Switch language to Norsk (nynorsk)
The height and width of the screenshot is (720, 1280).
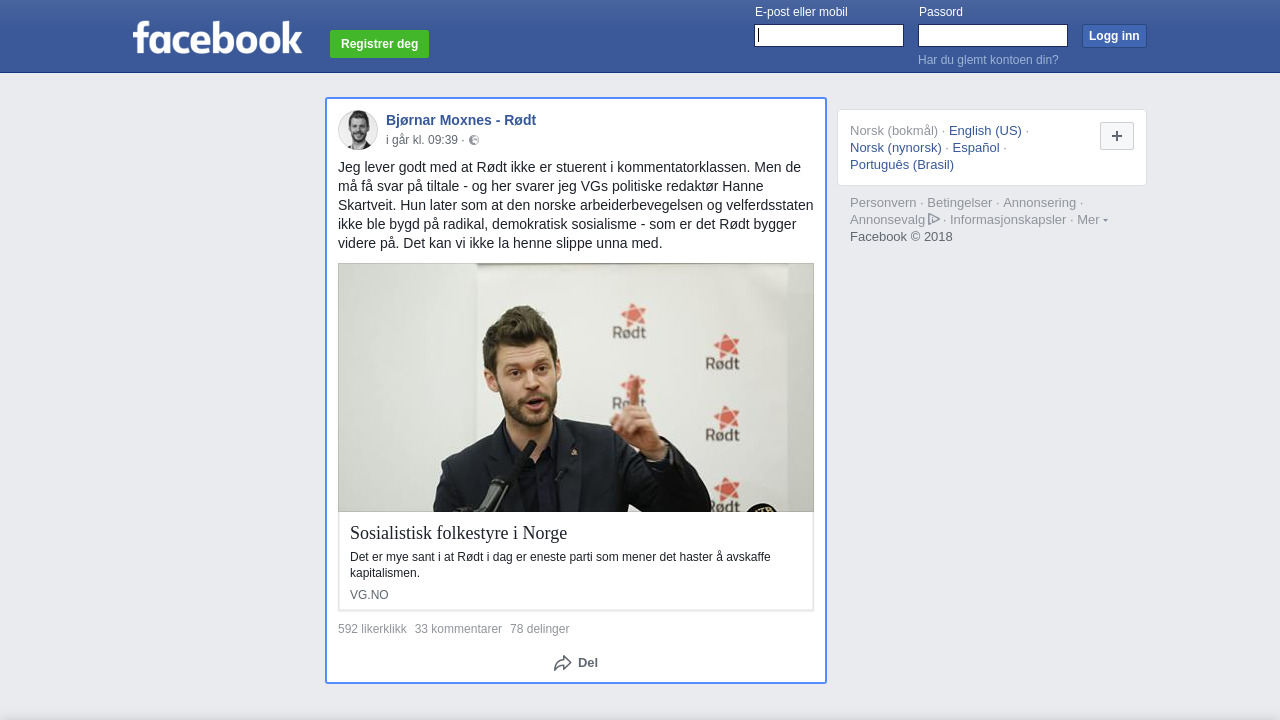896,148
